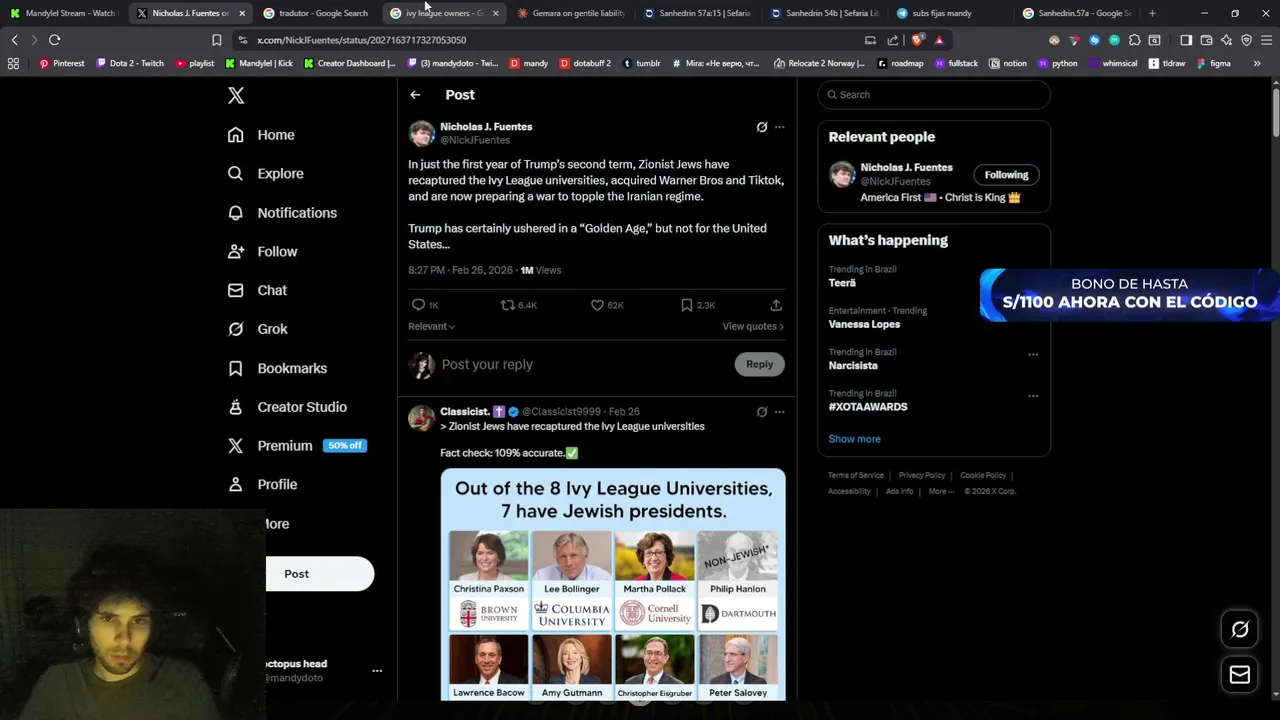Open more options for #XOTAAWARDS trend
This screenshot has width=1280, height=720.
tap(1033, 396)
